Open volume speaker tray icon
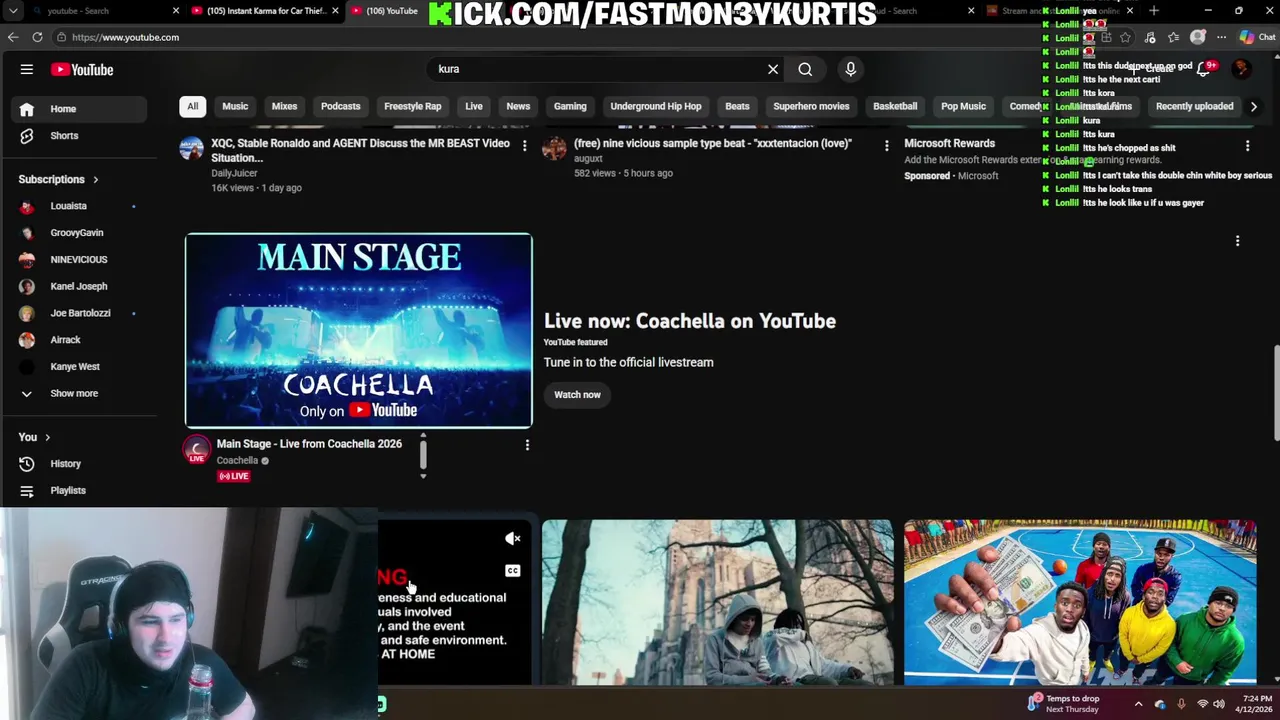This screenshot has width=1280, height=720. coord(1220,704)
